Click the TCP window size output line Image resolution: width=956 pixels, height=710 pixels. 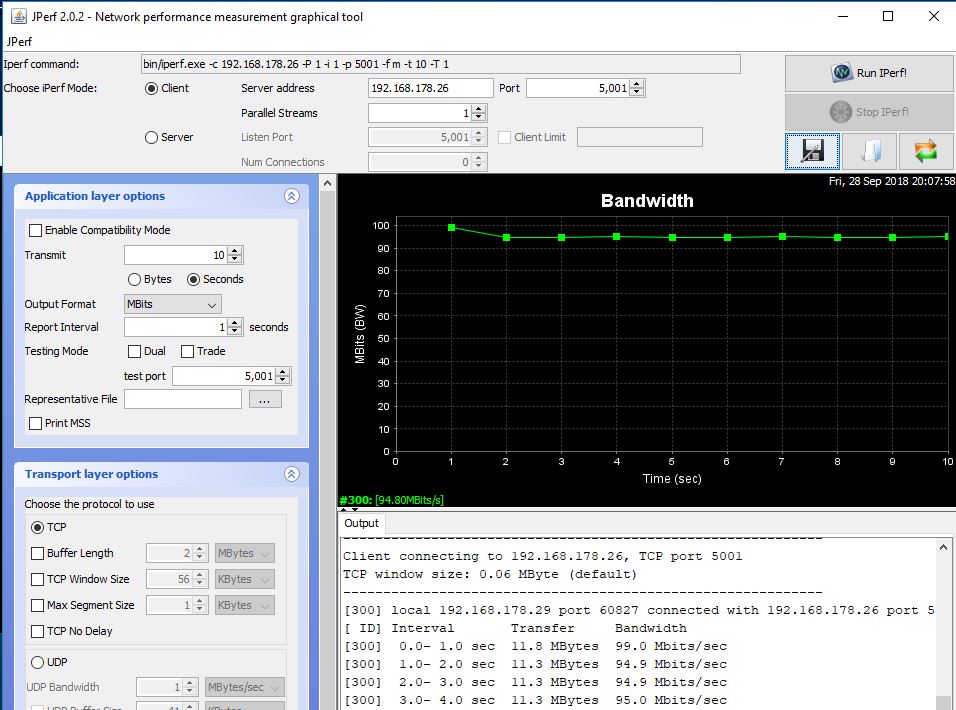pyautogui.click(x=490, y=575)
